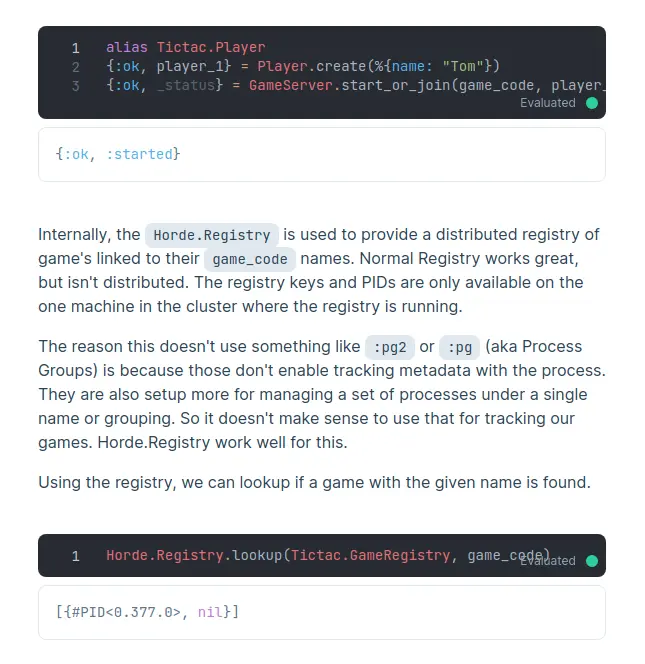Click line number 3 in the first code cell

pyautogui.click(x=76, y=85)
